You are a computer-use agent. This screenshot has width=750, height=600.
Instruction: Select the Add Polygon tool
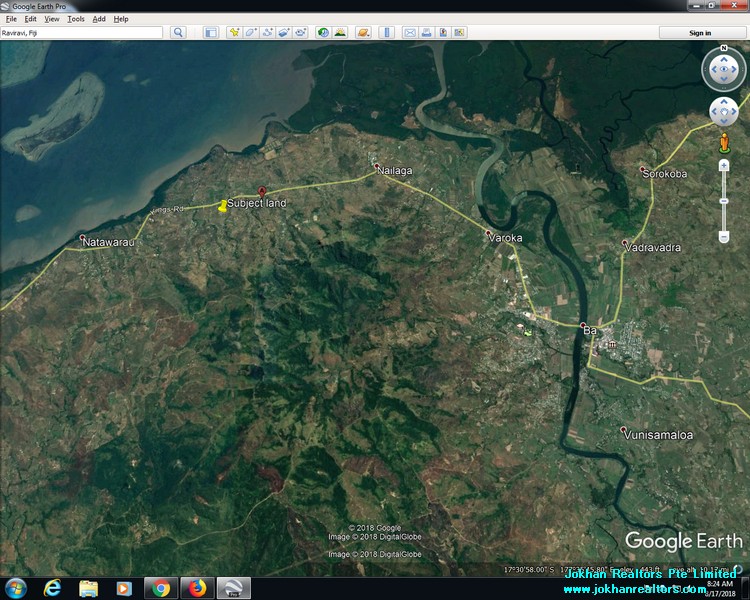251,33
